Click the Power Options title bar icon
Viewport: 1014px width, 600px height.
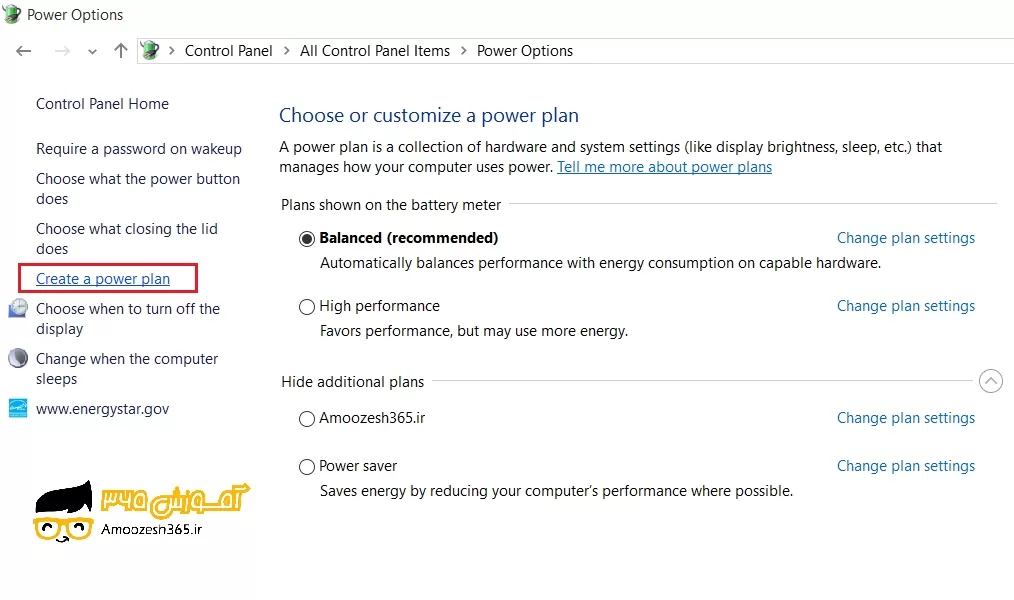[x=11, y=14]
